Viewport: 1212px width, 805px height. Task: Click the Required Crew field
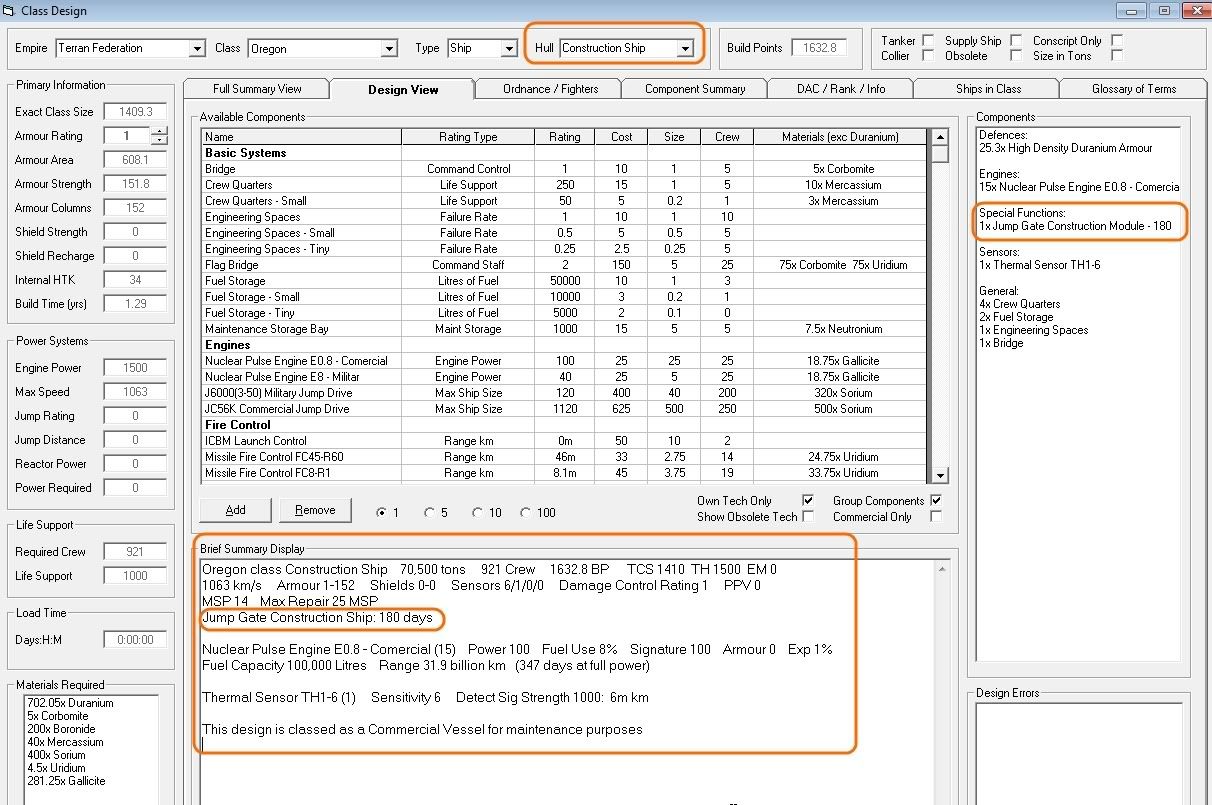[x=135, y=552]
